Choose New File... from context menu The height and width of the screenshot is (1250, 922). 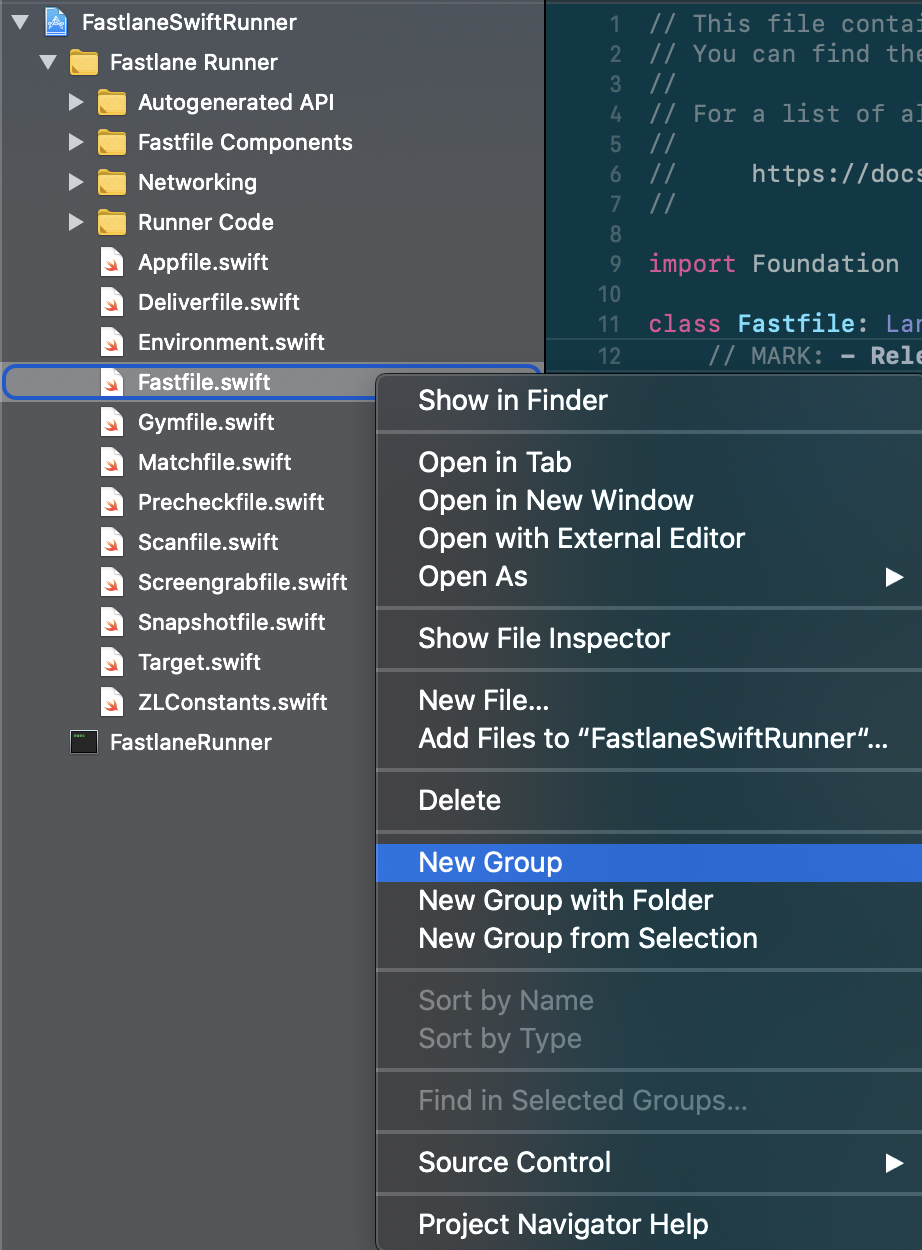point(649,701)
